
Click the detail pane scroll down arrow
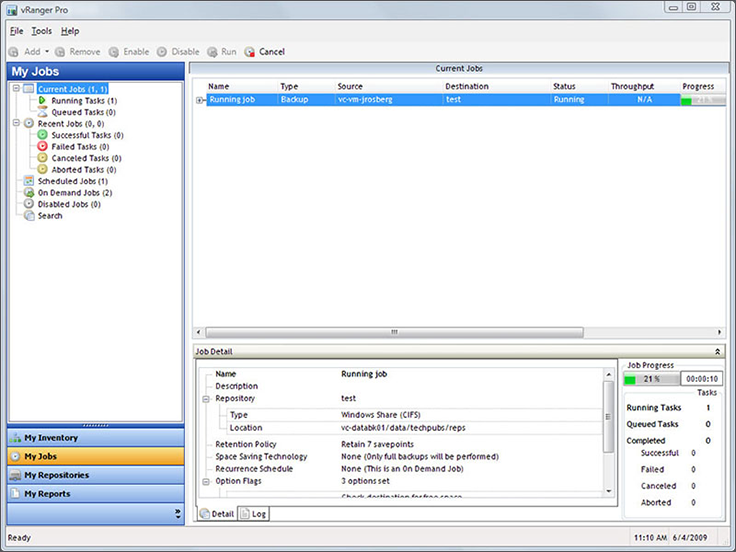pyautogui.click(x=608, y=491)
